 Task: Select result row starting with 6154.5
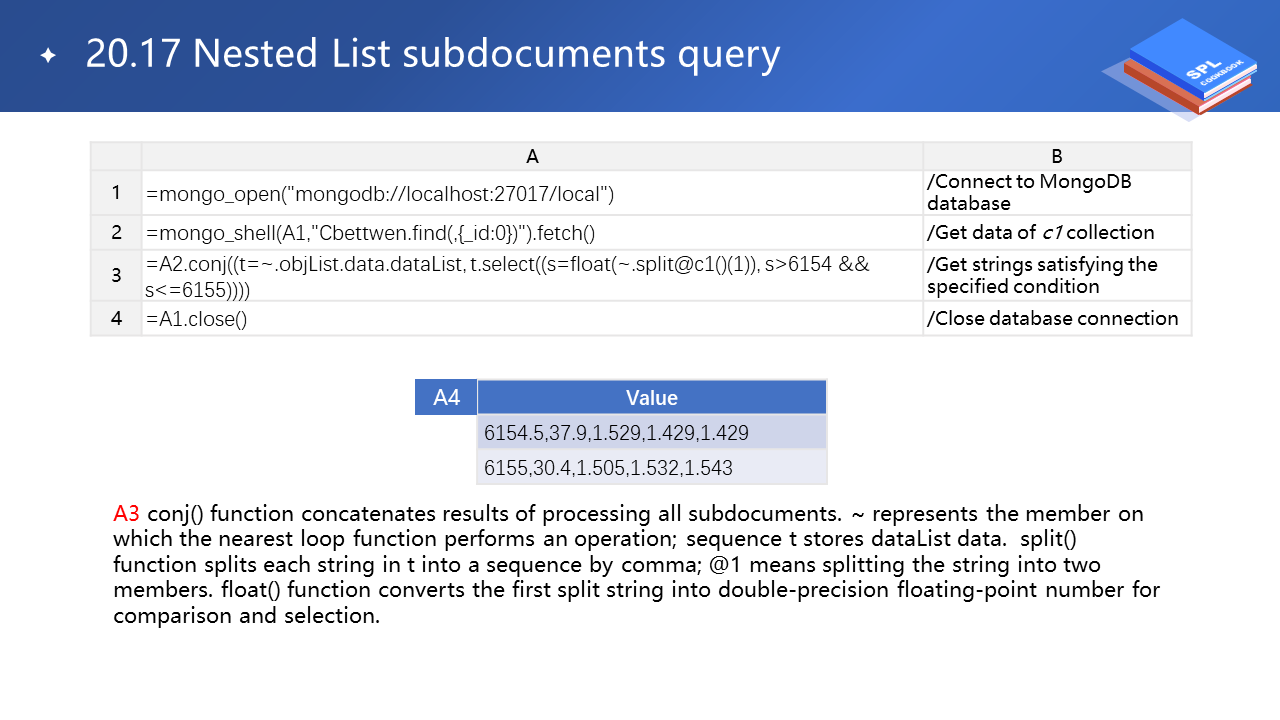(616, 433)
